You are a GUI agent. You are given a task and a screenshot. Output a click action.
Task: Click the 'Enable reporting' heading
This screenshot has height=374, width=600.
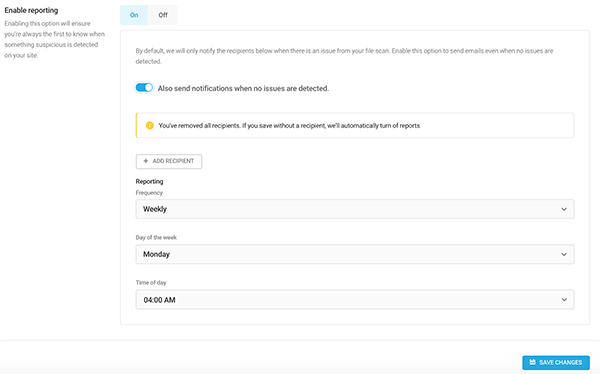[31, 10]
